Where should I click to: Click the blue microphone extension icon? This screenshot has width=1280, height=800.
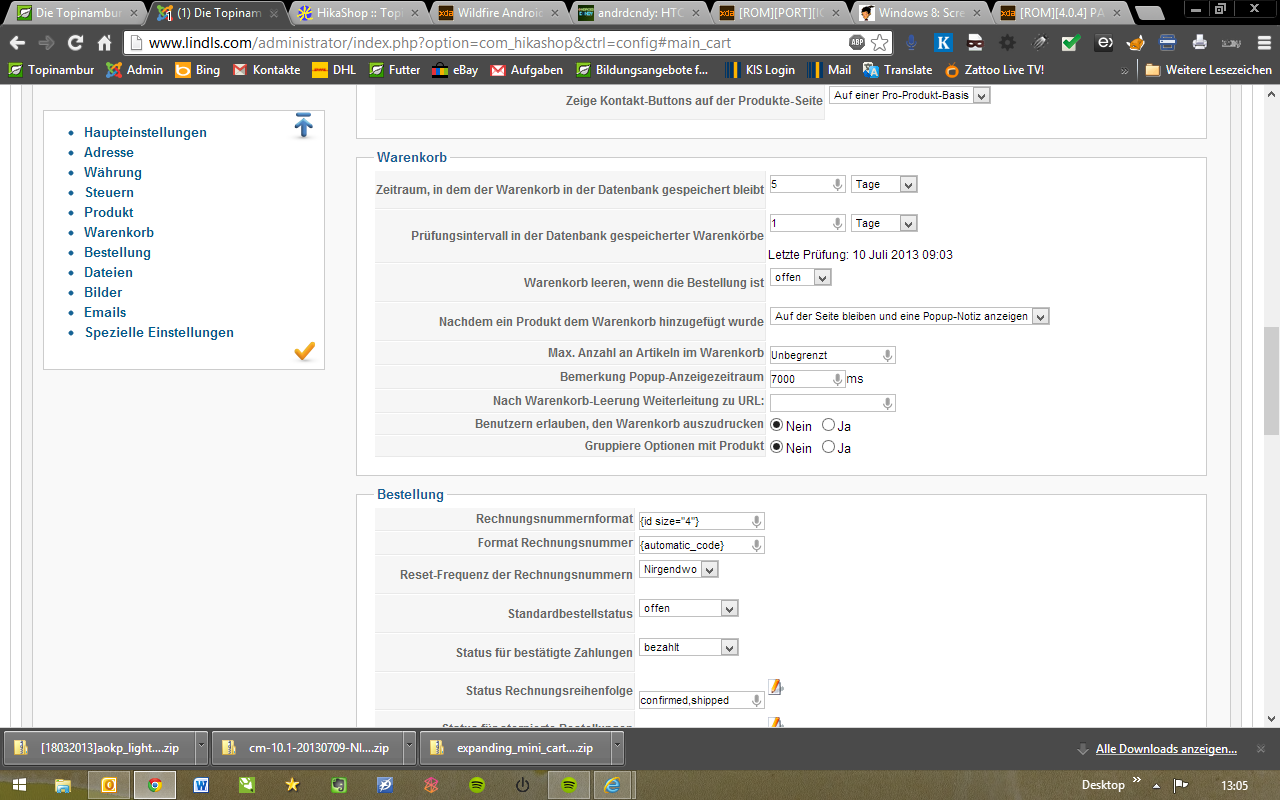[911, 43]
